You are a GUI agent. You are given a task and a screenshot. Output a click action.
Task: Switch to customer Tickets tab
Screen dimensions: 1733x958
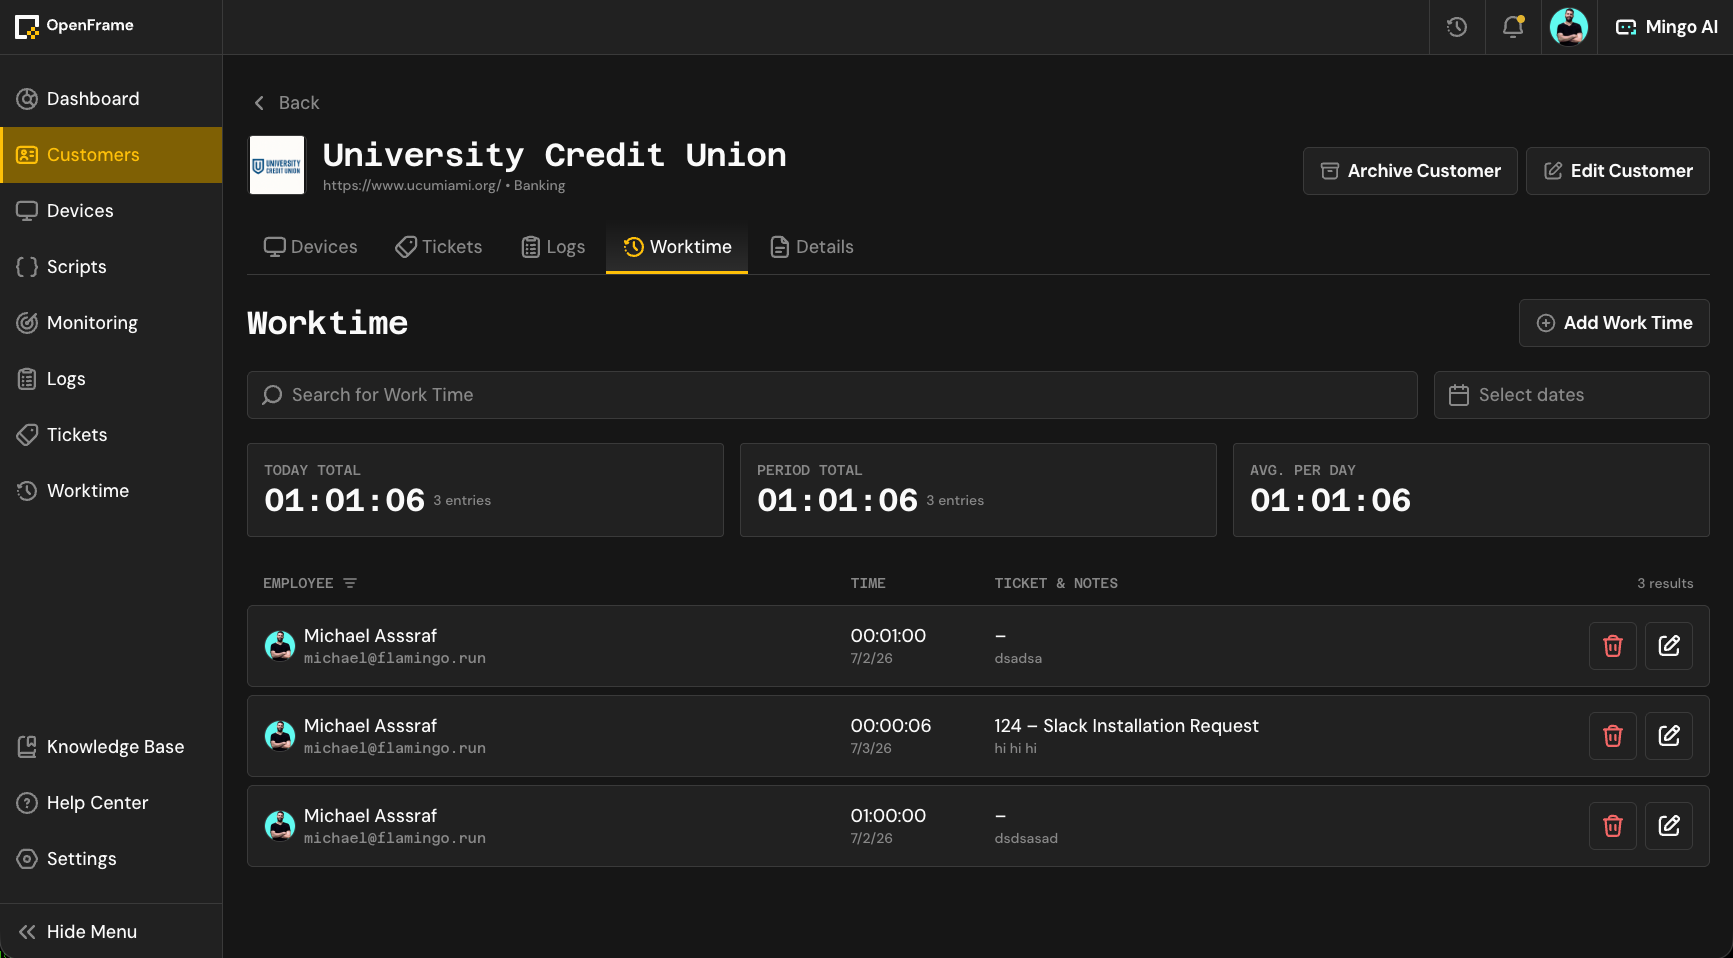[438, 247]
